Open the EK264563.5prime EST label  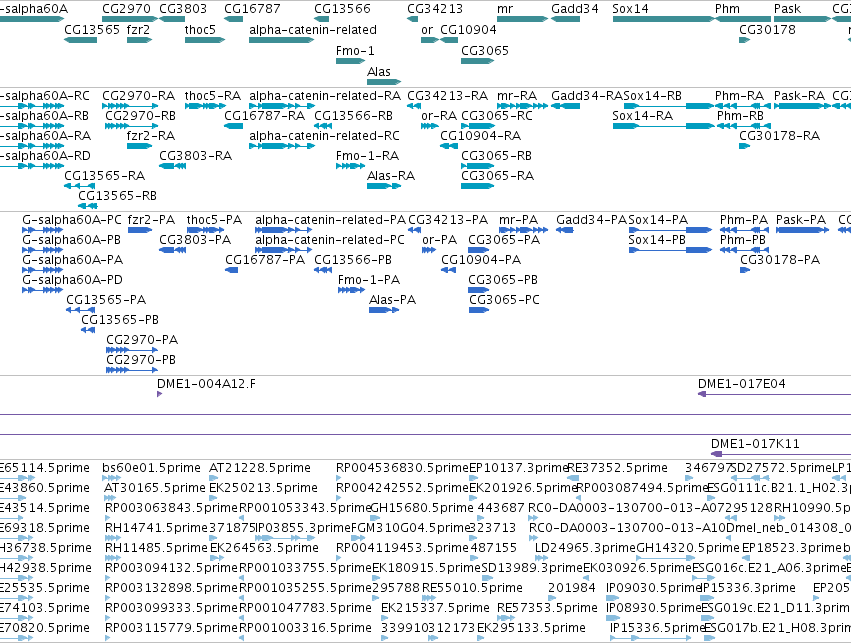pos(264,548)
